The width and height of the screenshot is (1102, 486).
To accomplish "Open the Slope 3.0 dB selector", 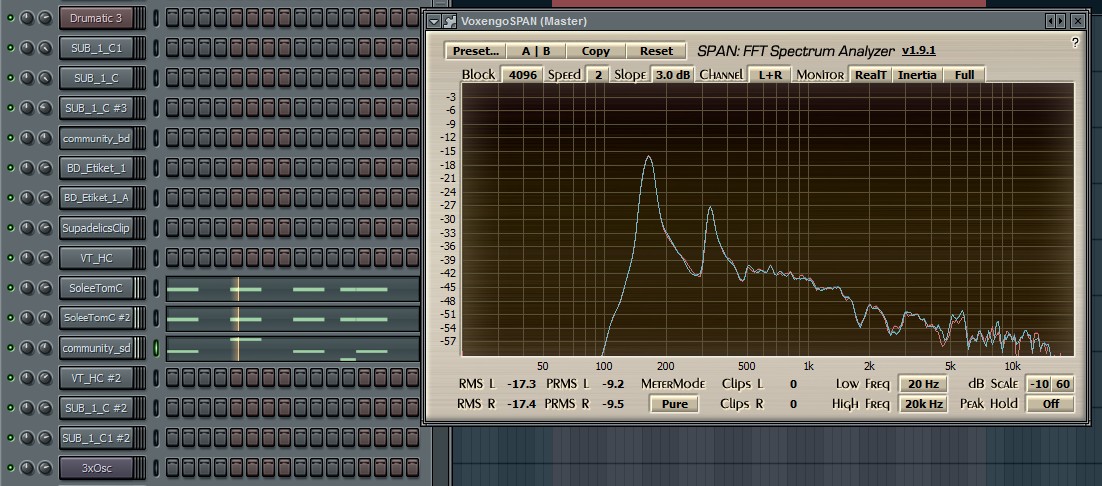I will pyautogui.click(x=673, y=74).
